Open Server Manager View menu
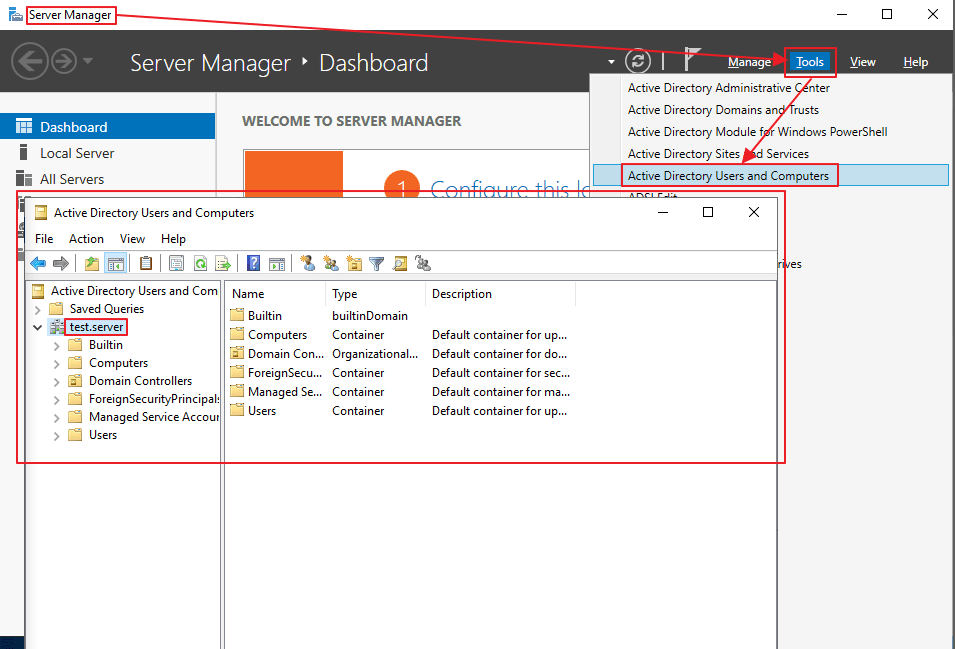 tap(862, 62)
